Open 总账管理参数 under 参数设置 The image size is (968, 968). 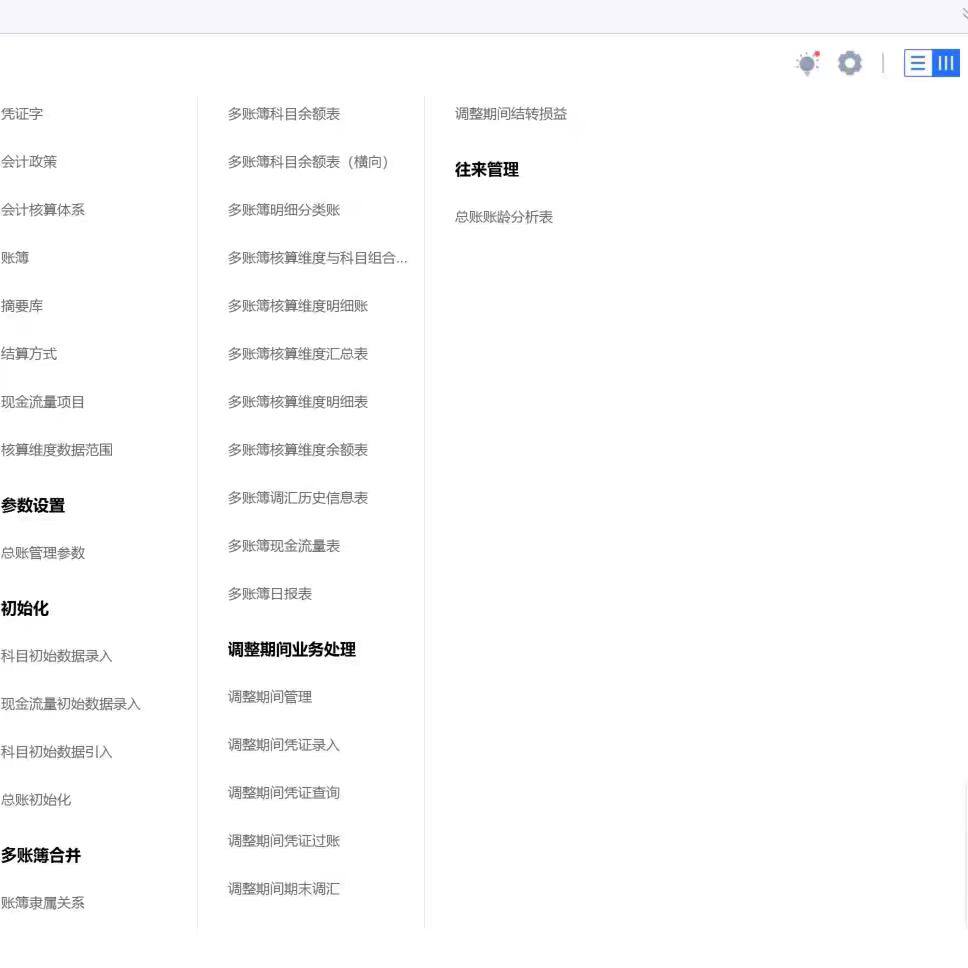(43, 553)
